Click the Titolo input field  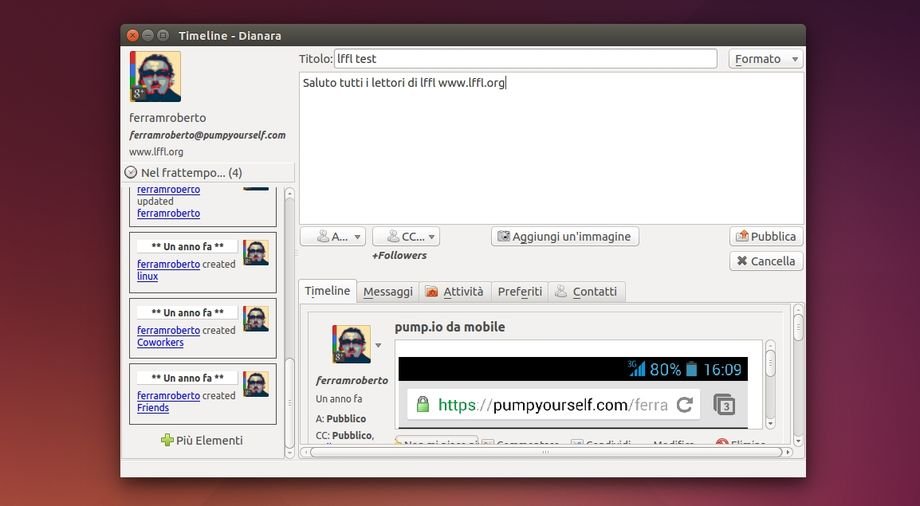point(525,59)
